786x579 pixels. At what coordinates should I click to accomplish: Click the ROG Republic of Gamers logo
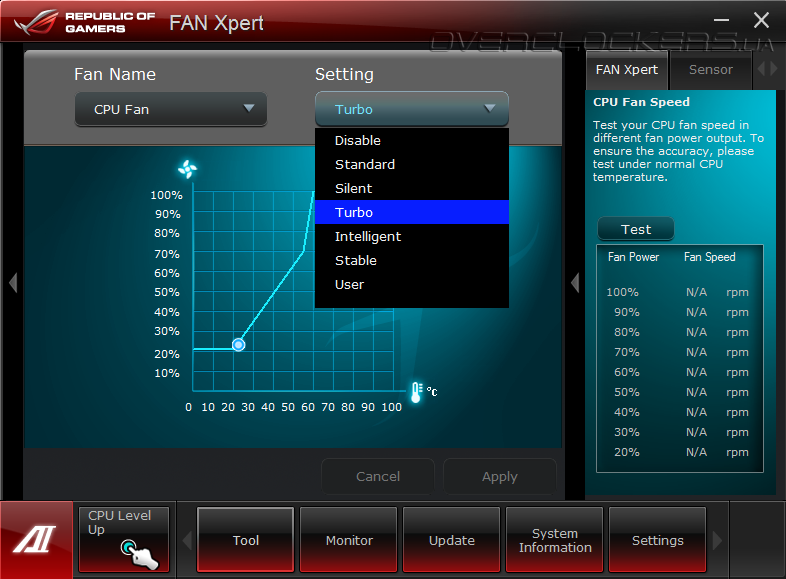(x=84, y=23)
